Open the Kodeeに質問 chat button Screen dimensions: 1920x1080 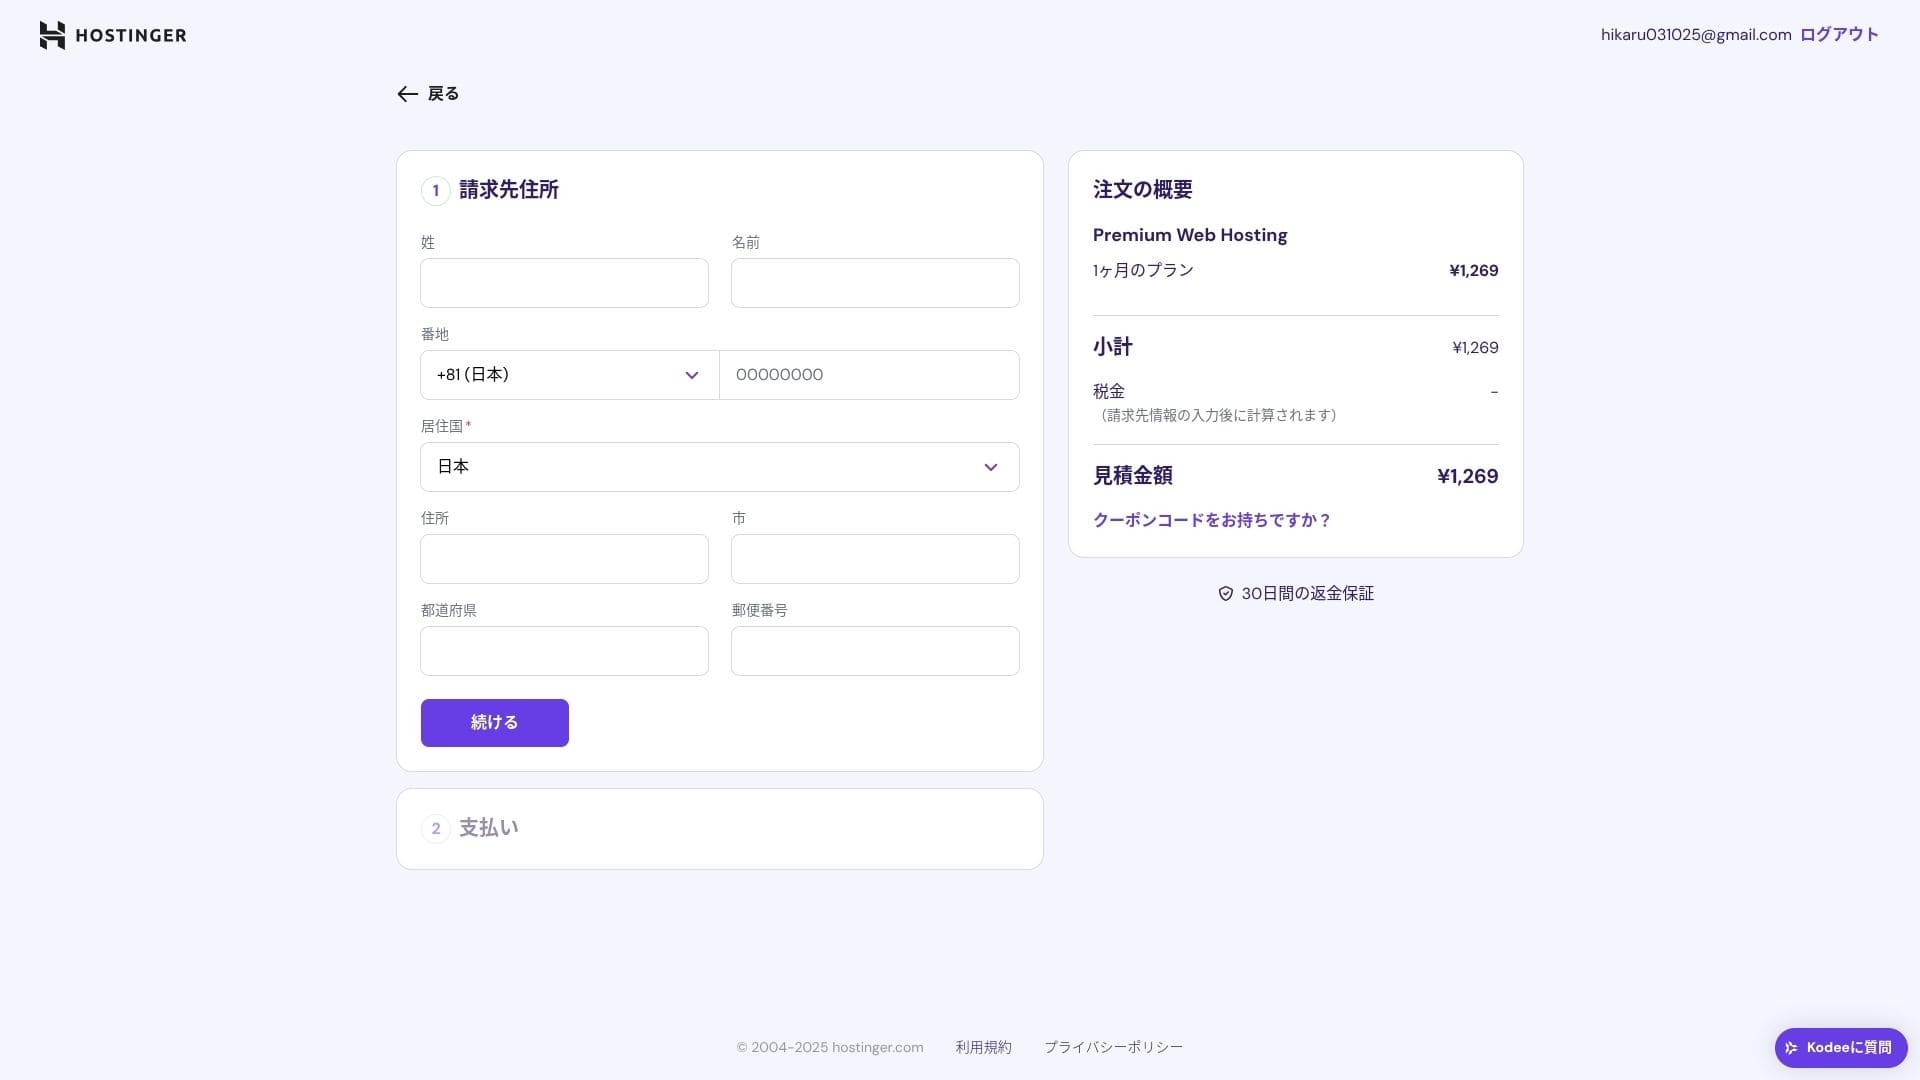1841,1048
